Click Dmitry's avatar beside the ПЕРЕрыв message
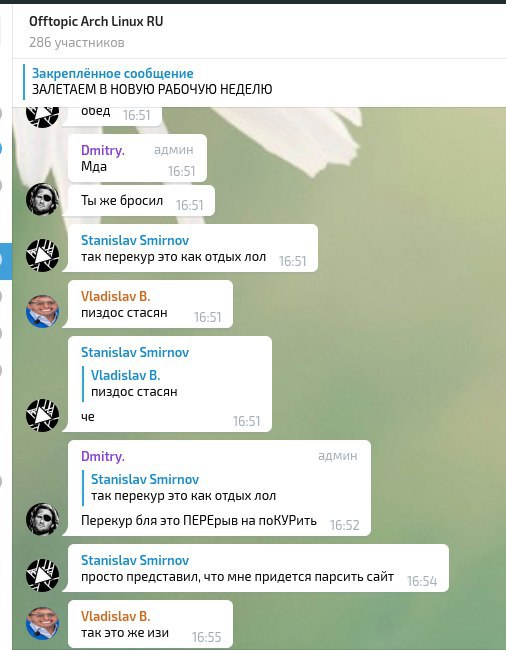The image size is (506, 650). click(x=42, y=519)
